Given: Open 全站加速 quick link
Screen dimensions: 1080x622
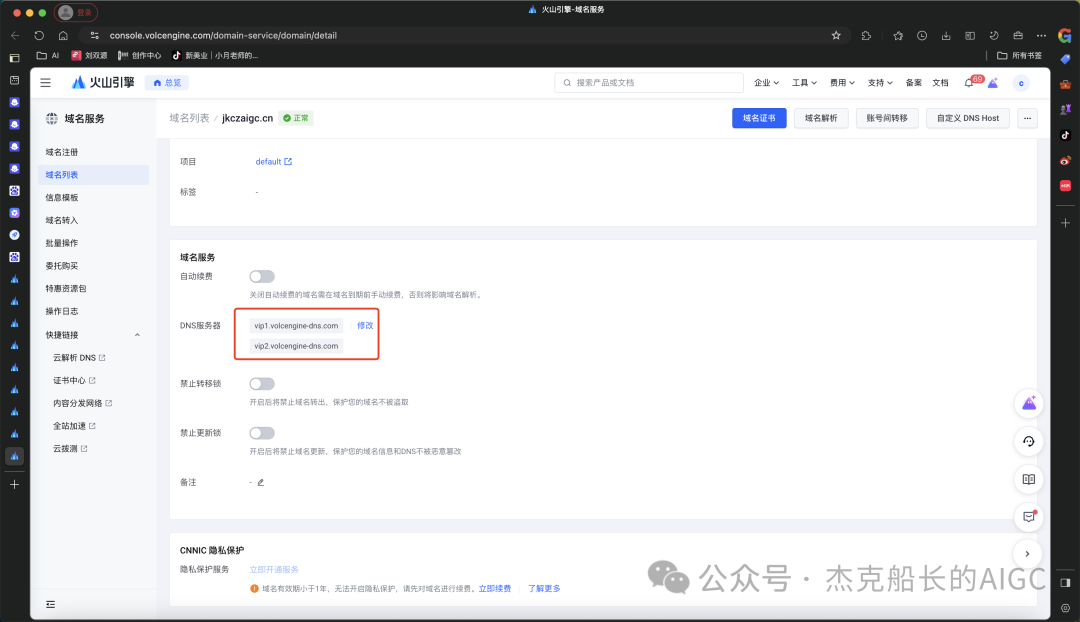Looking at the screenshot, I should 74,426.
